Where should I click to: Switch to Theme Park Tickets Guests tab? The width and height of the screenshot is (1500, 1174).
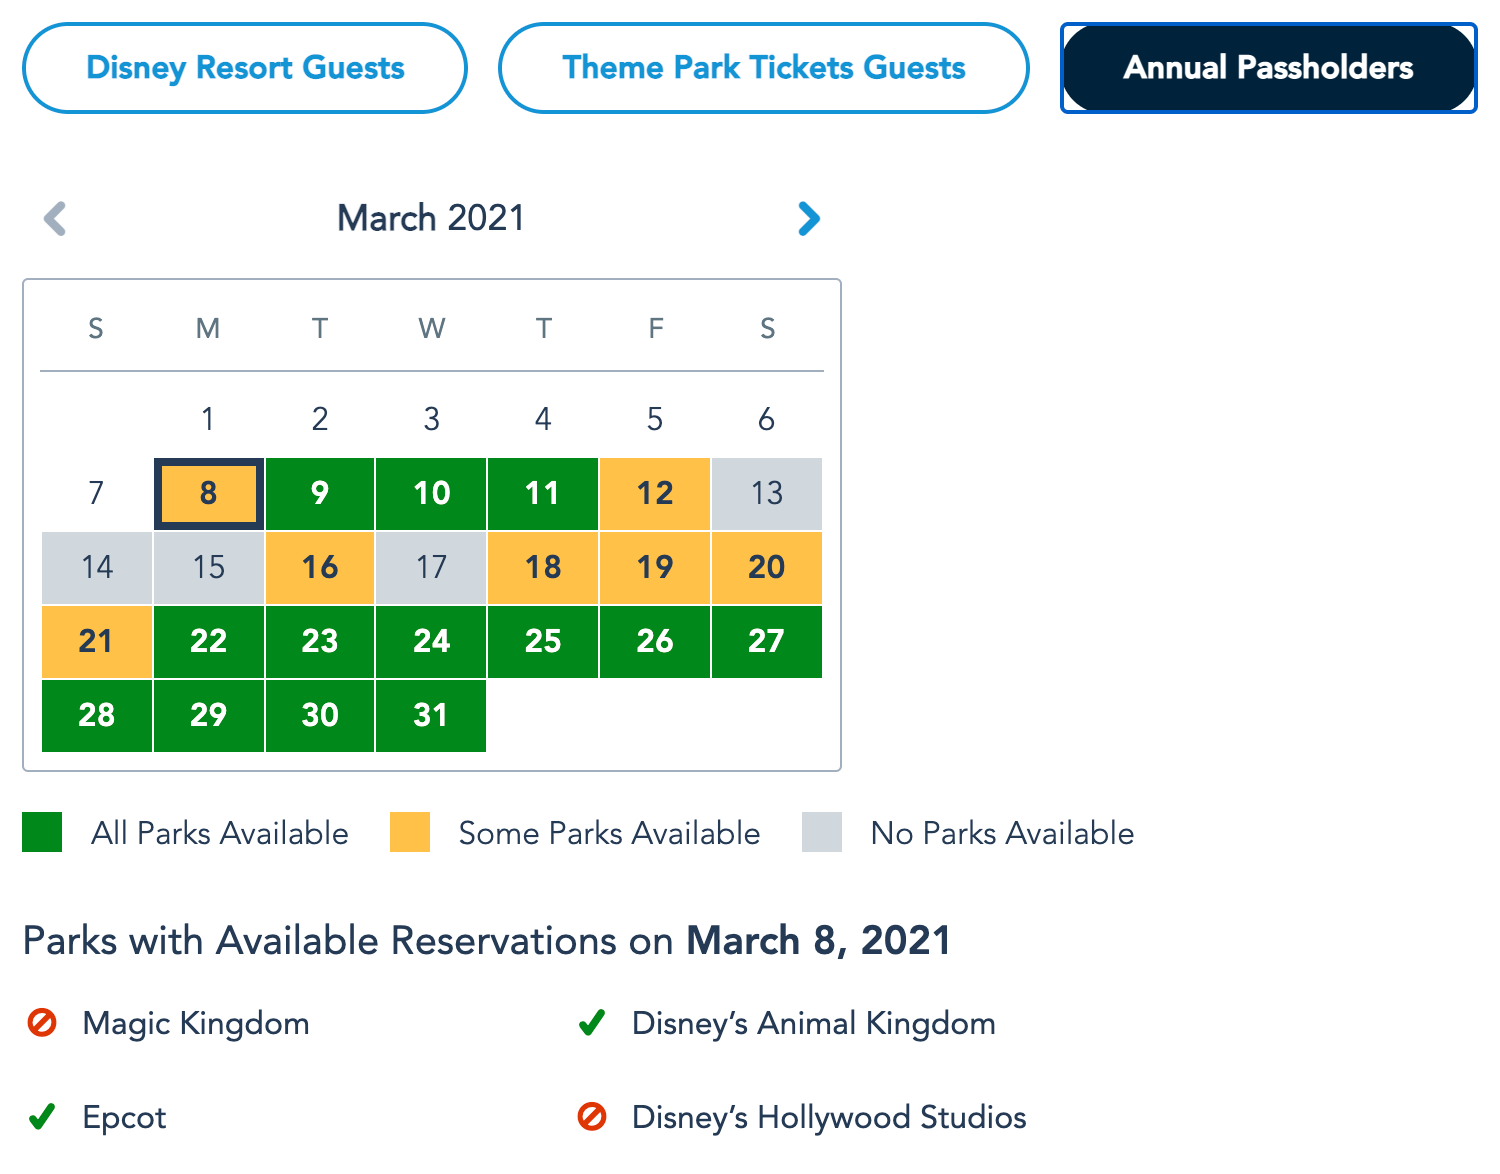(x=763, y=68)
